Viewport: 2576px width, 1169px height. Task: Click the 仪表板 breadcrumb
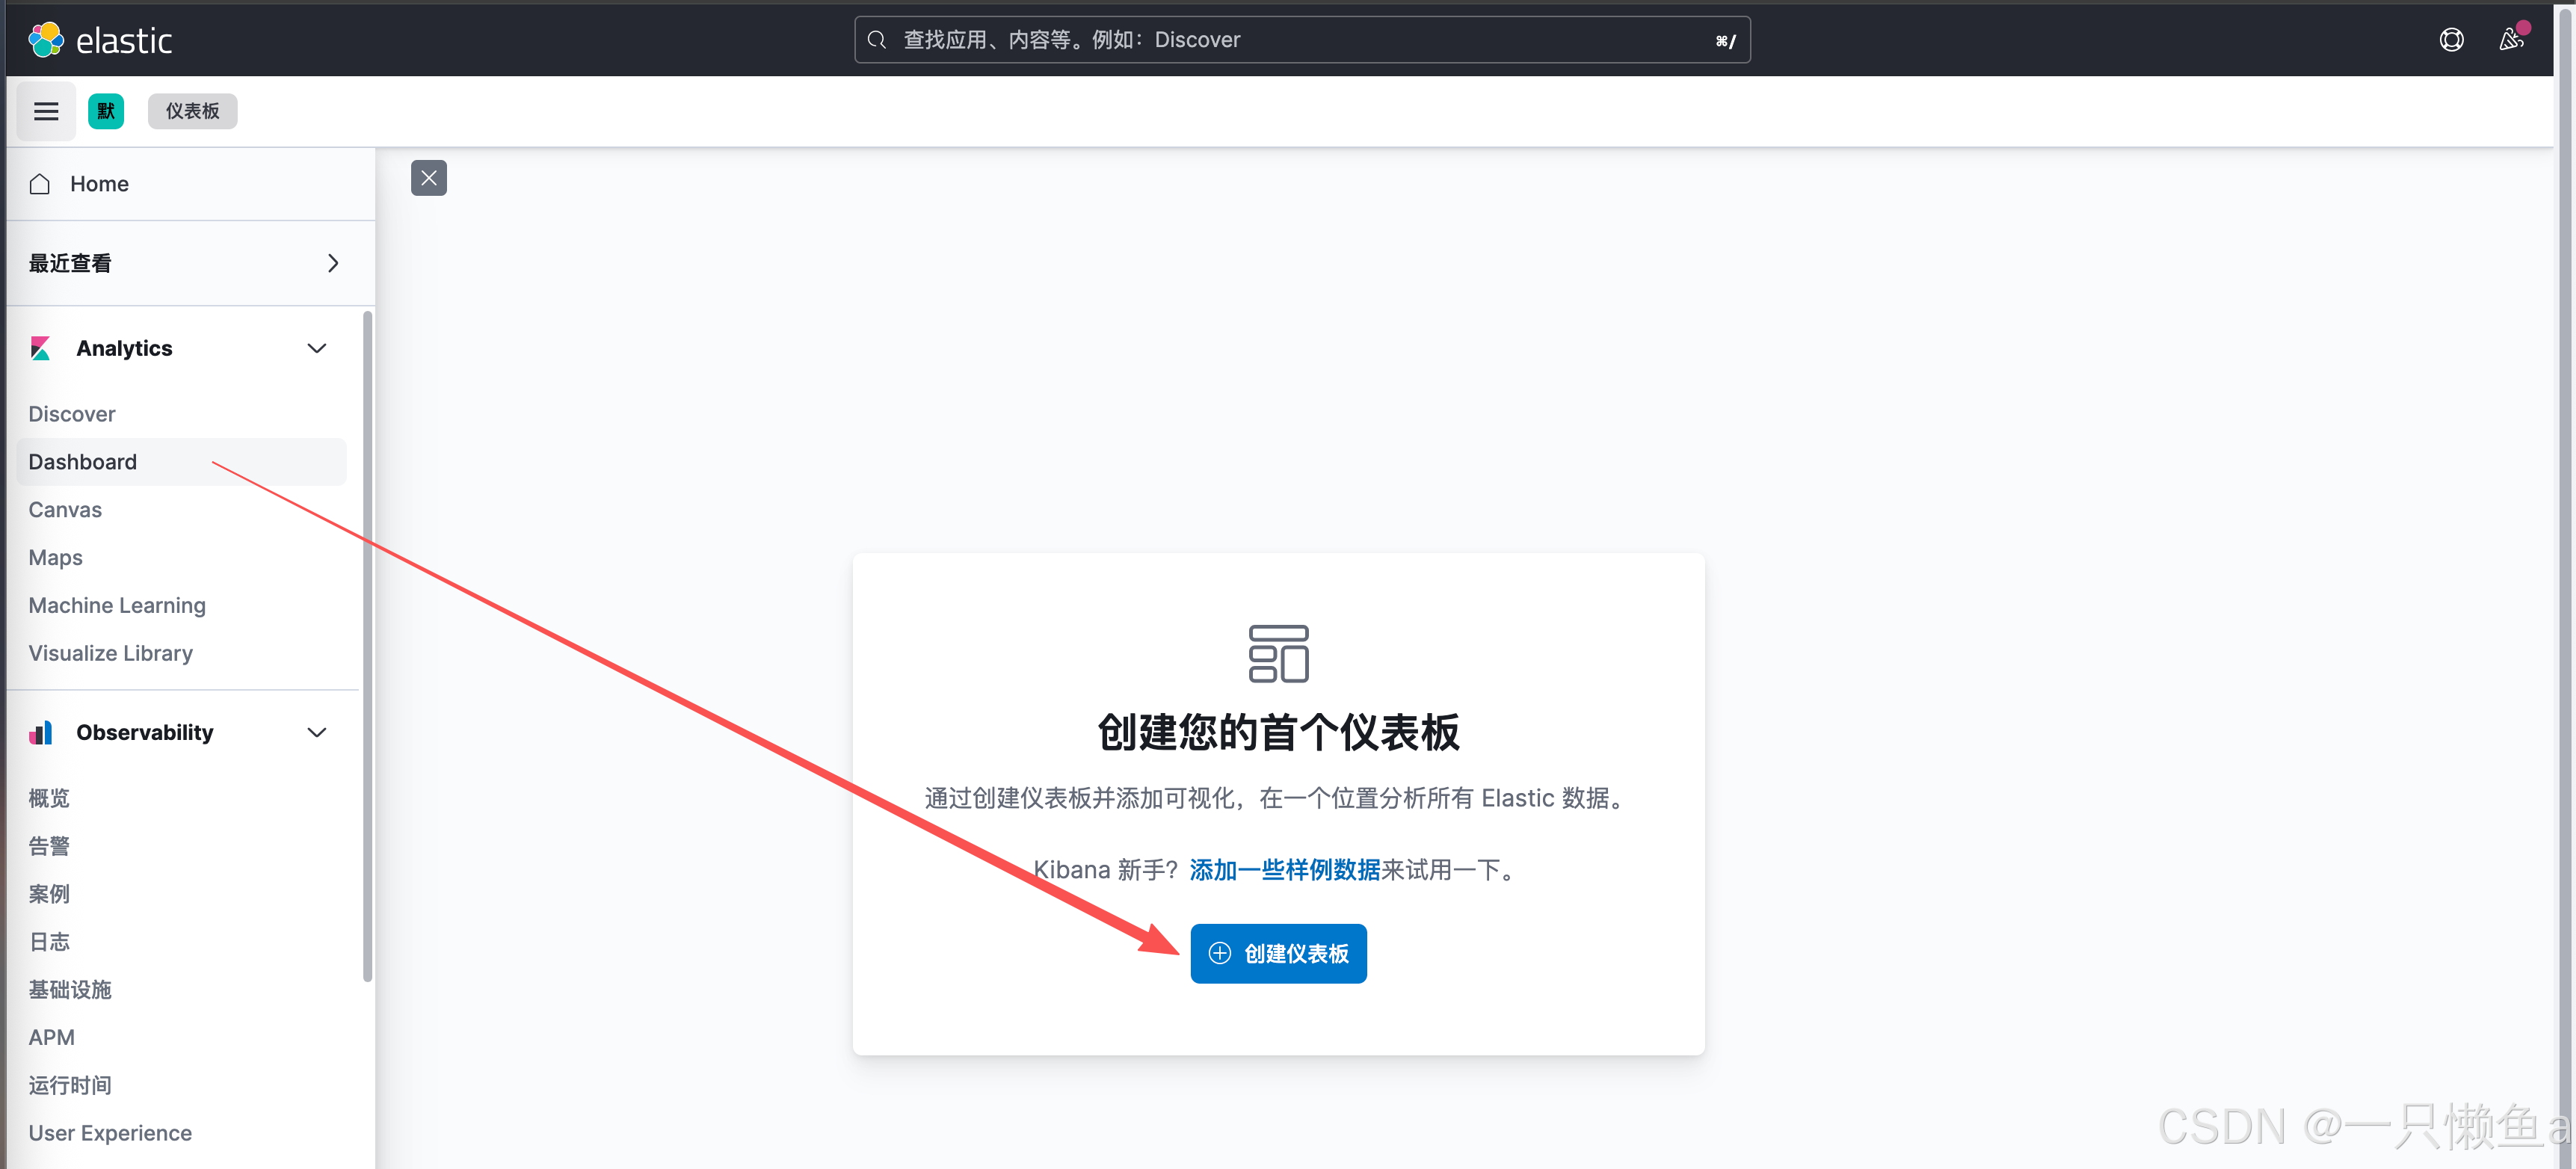coord(192,111)
